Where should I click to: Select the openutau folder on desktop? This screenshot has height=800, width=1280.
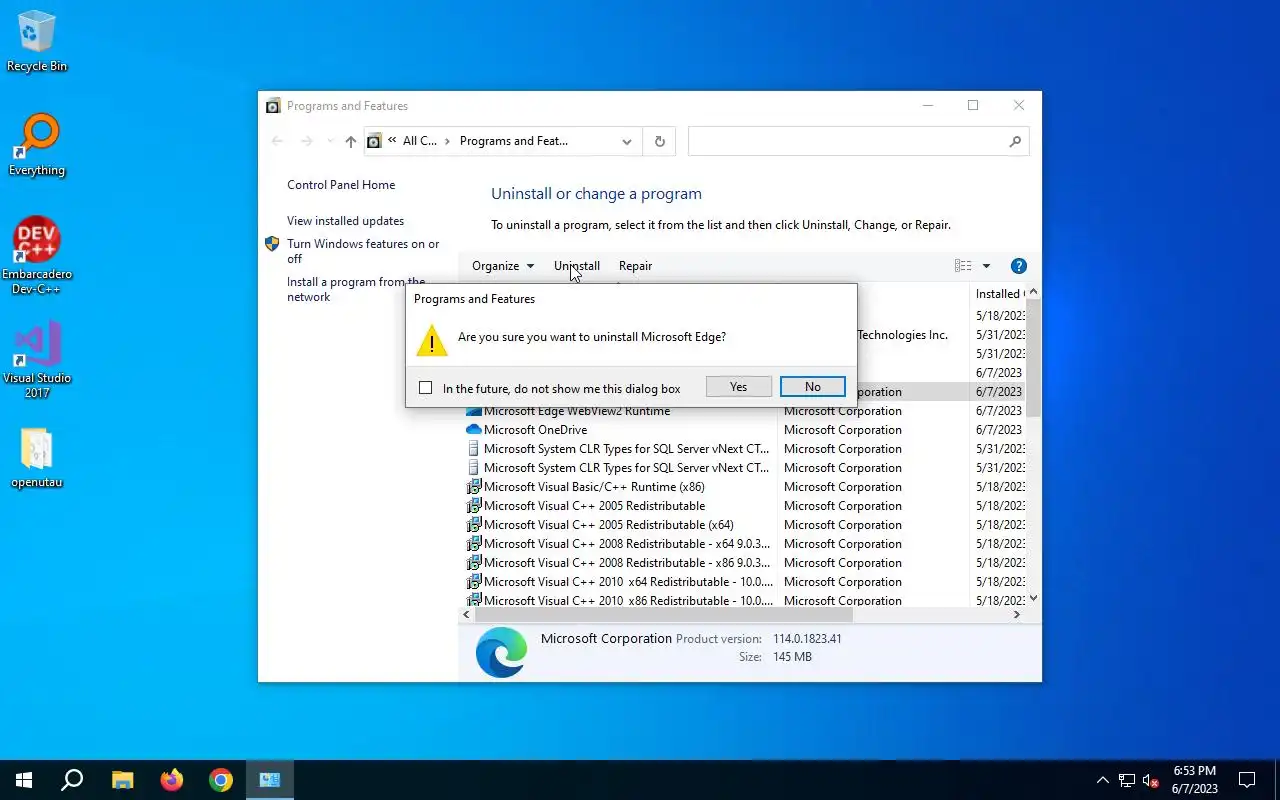[x=37, y=457]
